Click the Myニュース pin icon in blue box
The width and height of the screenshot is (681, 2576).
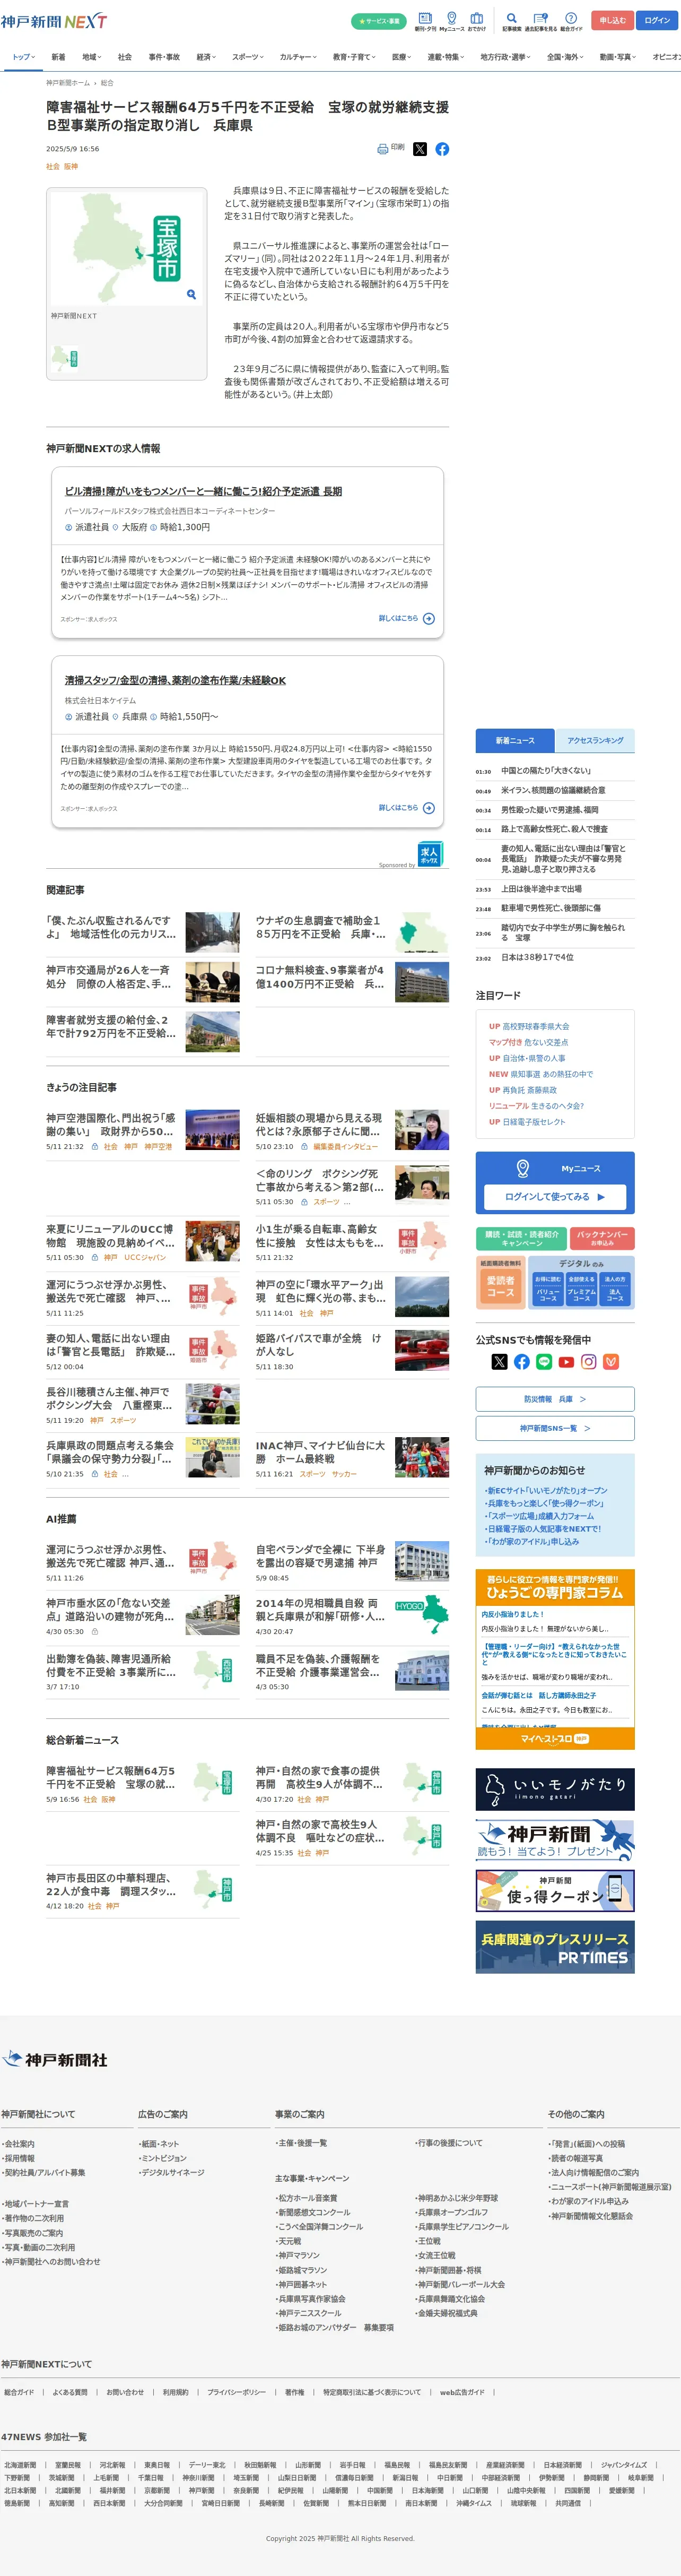tap(522, 1168)
